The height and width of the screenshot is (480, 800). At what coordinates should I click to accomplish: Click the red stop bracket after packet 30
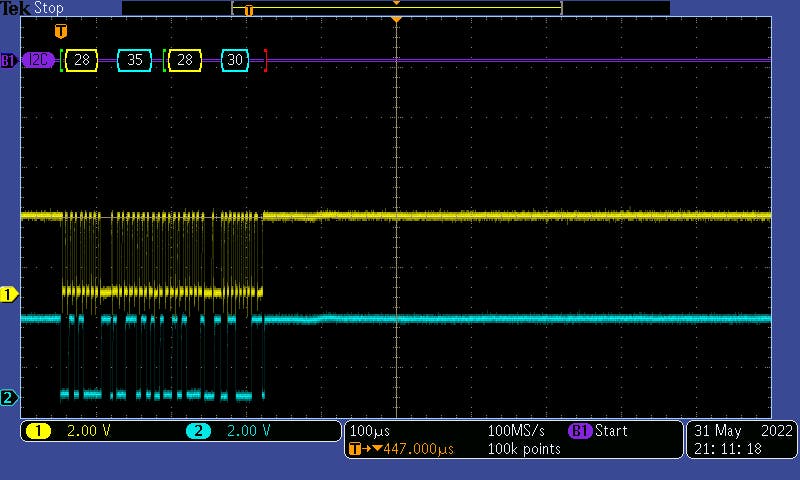pos(265,60)
